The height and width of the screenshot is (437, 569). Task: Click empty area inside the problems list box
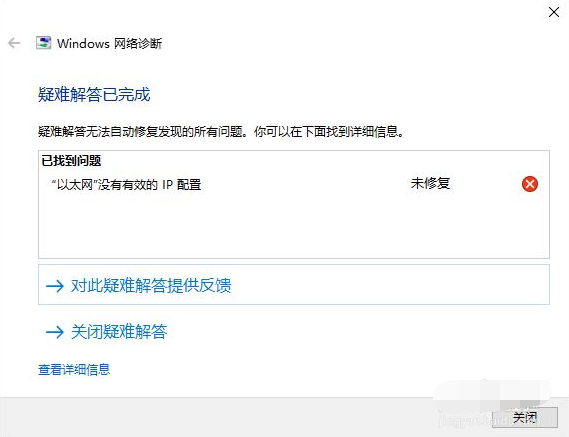294,227
